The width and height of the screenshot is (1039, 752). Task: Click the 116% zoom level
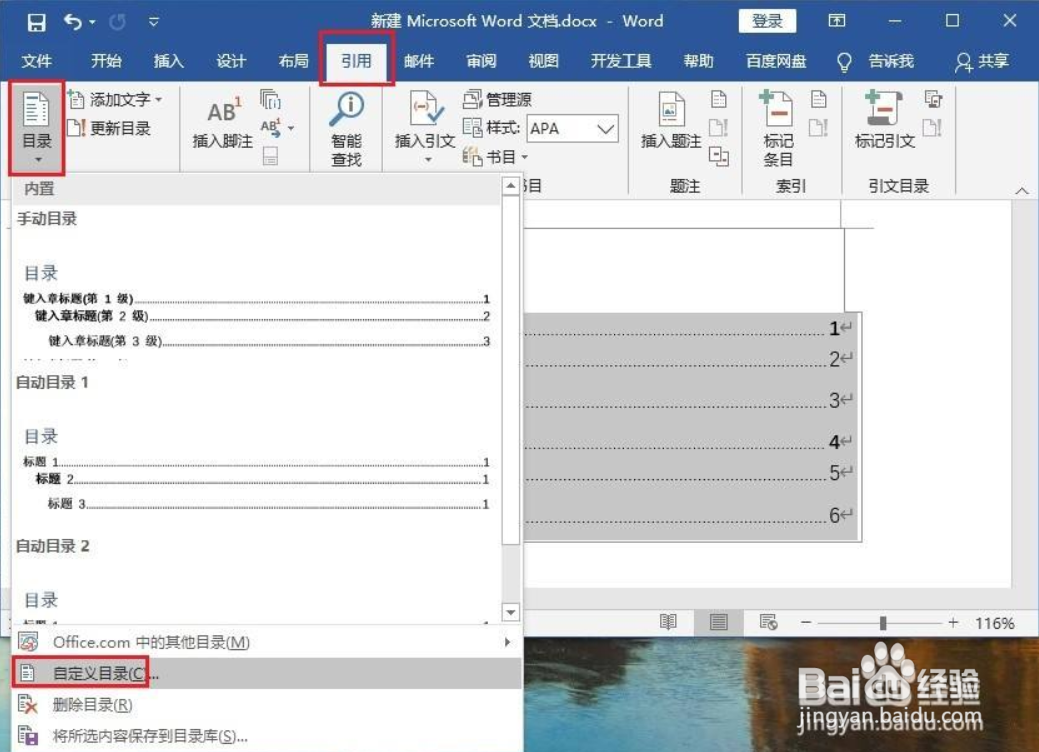[994, 623]
